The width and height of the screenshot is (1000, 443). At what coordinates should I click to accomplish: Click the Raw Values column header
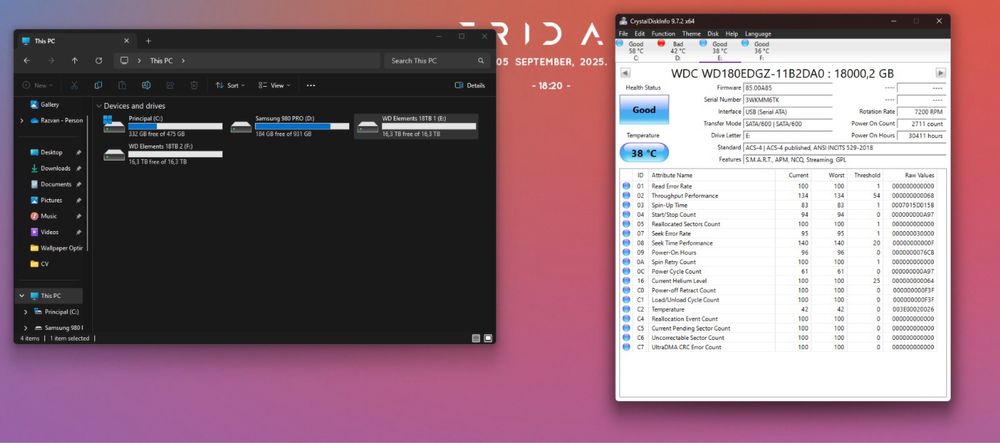(x=919, y=175)
